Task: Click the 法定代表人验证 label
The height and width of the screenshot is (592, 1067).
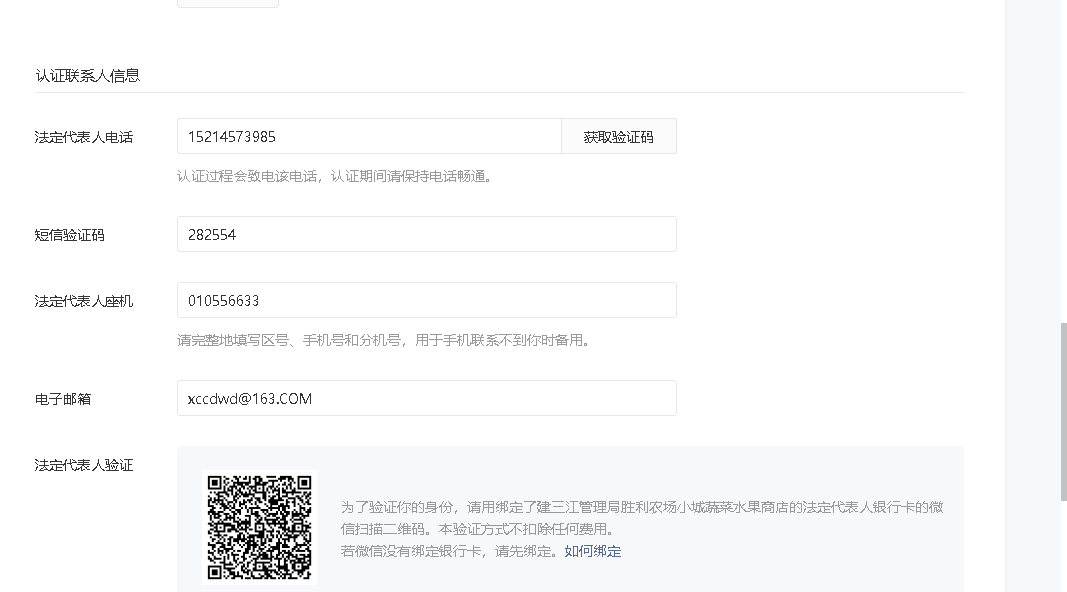Action: point(84,465)
